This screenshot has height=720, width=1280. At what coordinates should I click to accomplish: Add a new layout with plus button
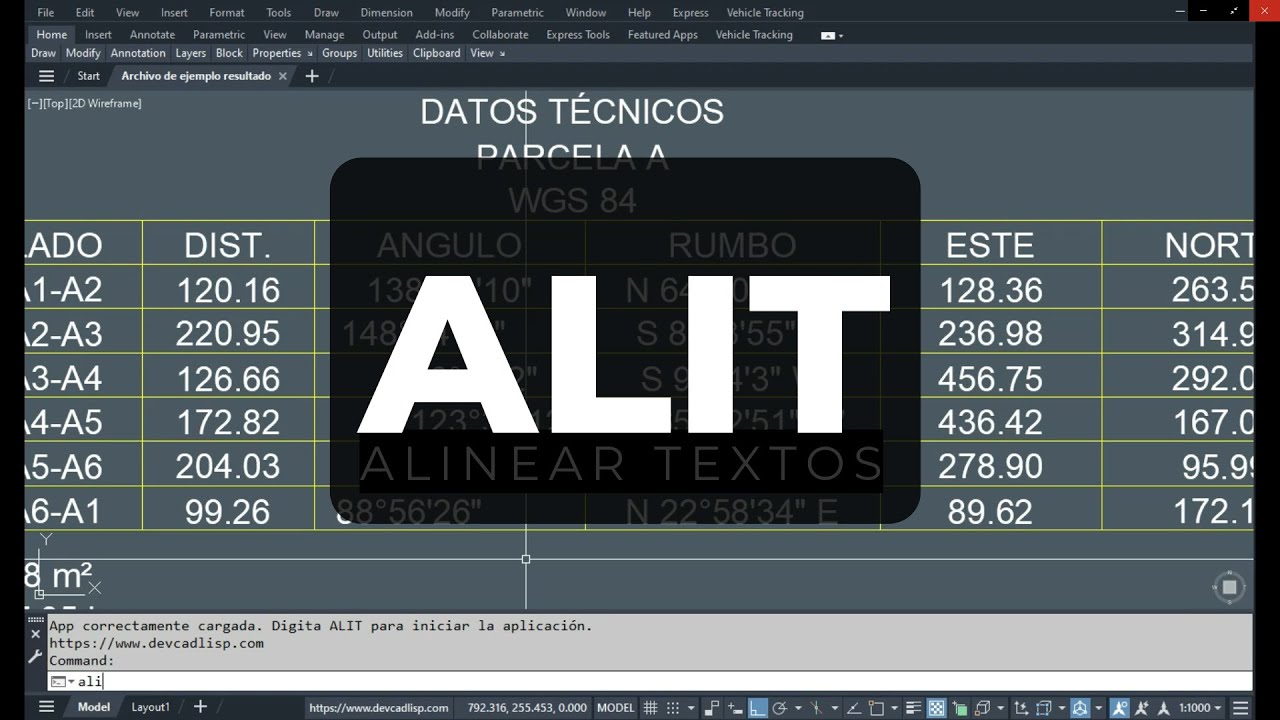[x=200, y=707]
